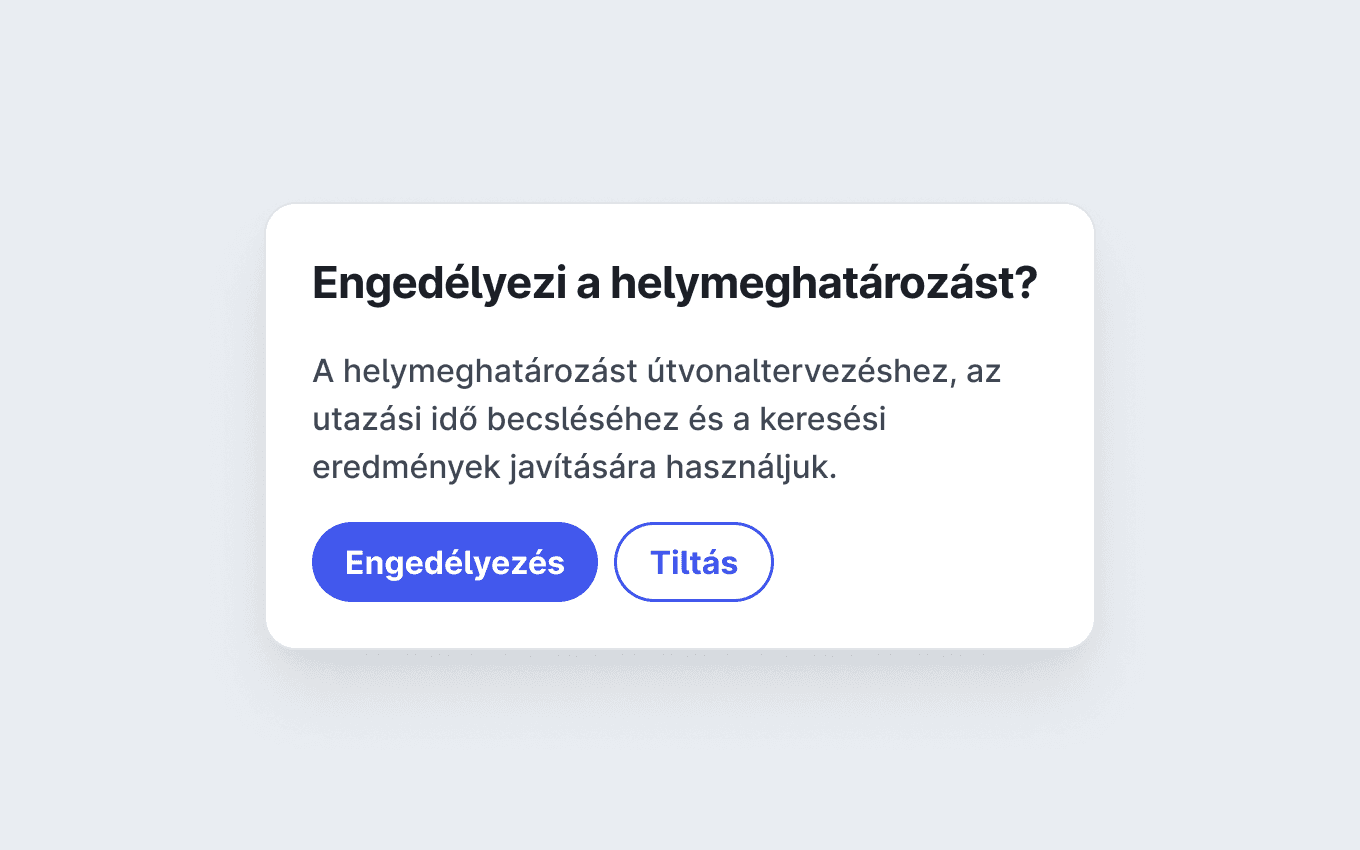Confirm permission with the primary Engedélyezés button
Screen dimensions: 1360x850
455,562
